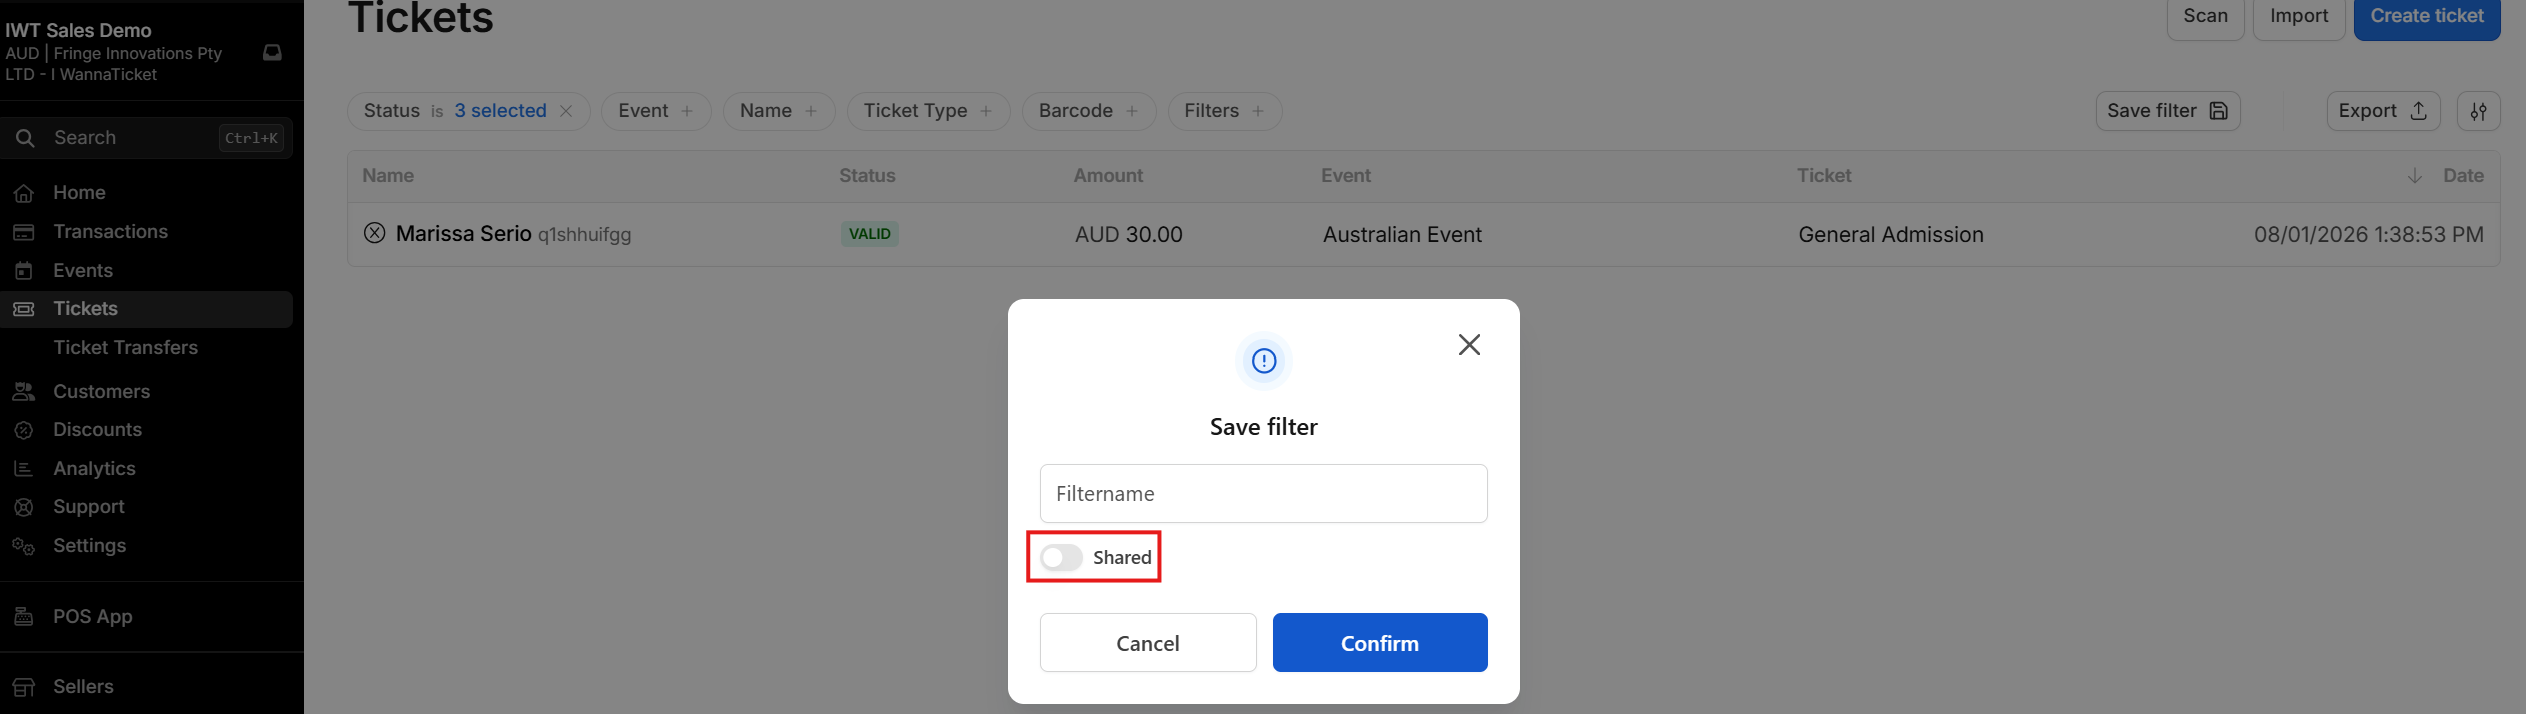
Task: Click the VALID status badge
Action: coord(869,234)
